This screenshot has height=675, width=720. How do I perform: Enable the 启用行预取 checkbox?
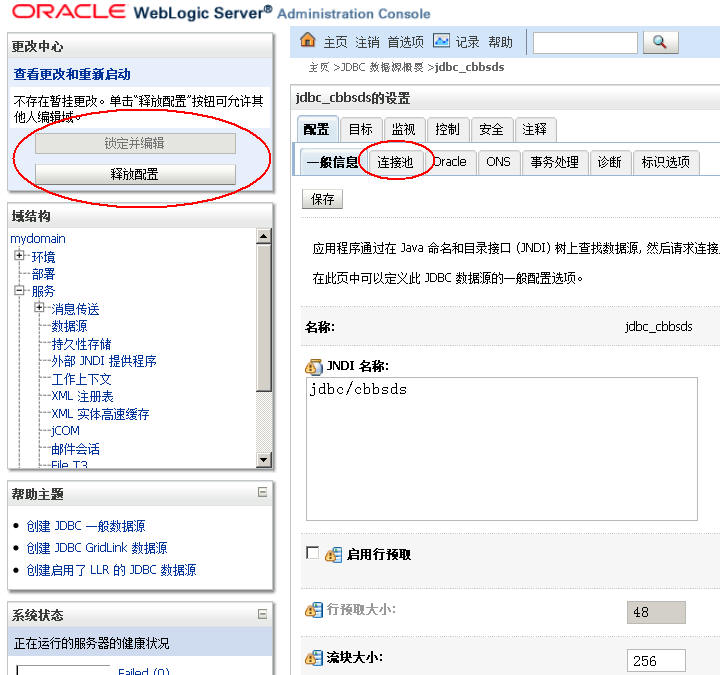[x=312, y=552]
